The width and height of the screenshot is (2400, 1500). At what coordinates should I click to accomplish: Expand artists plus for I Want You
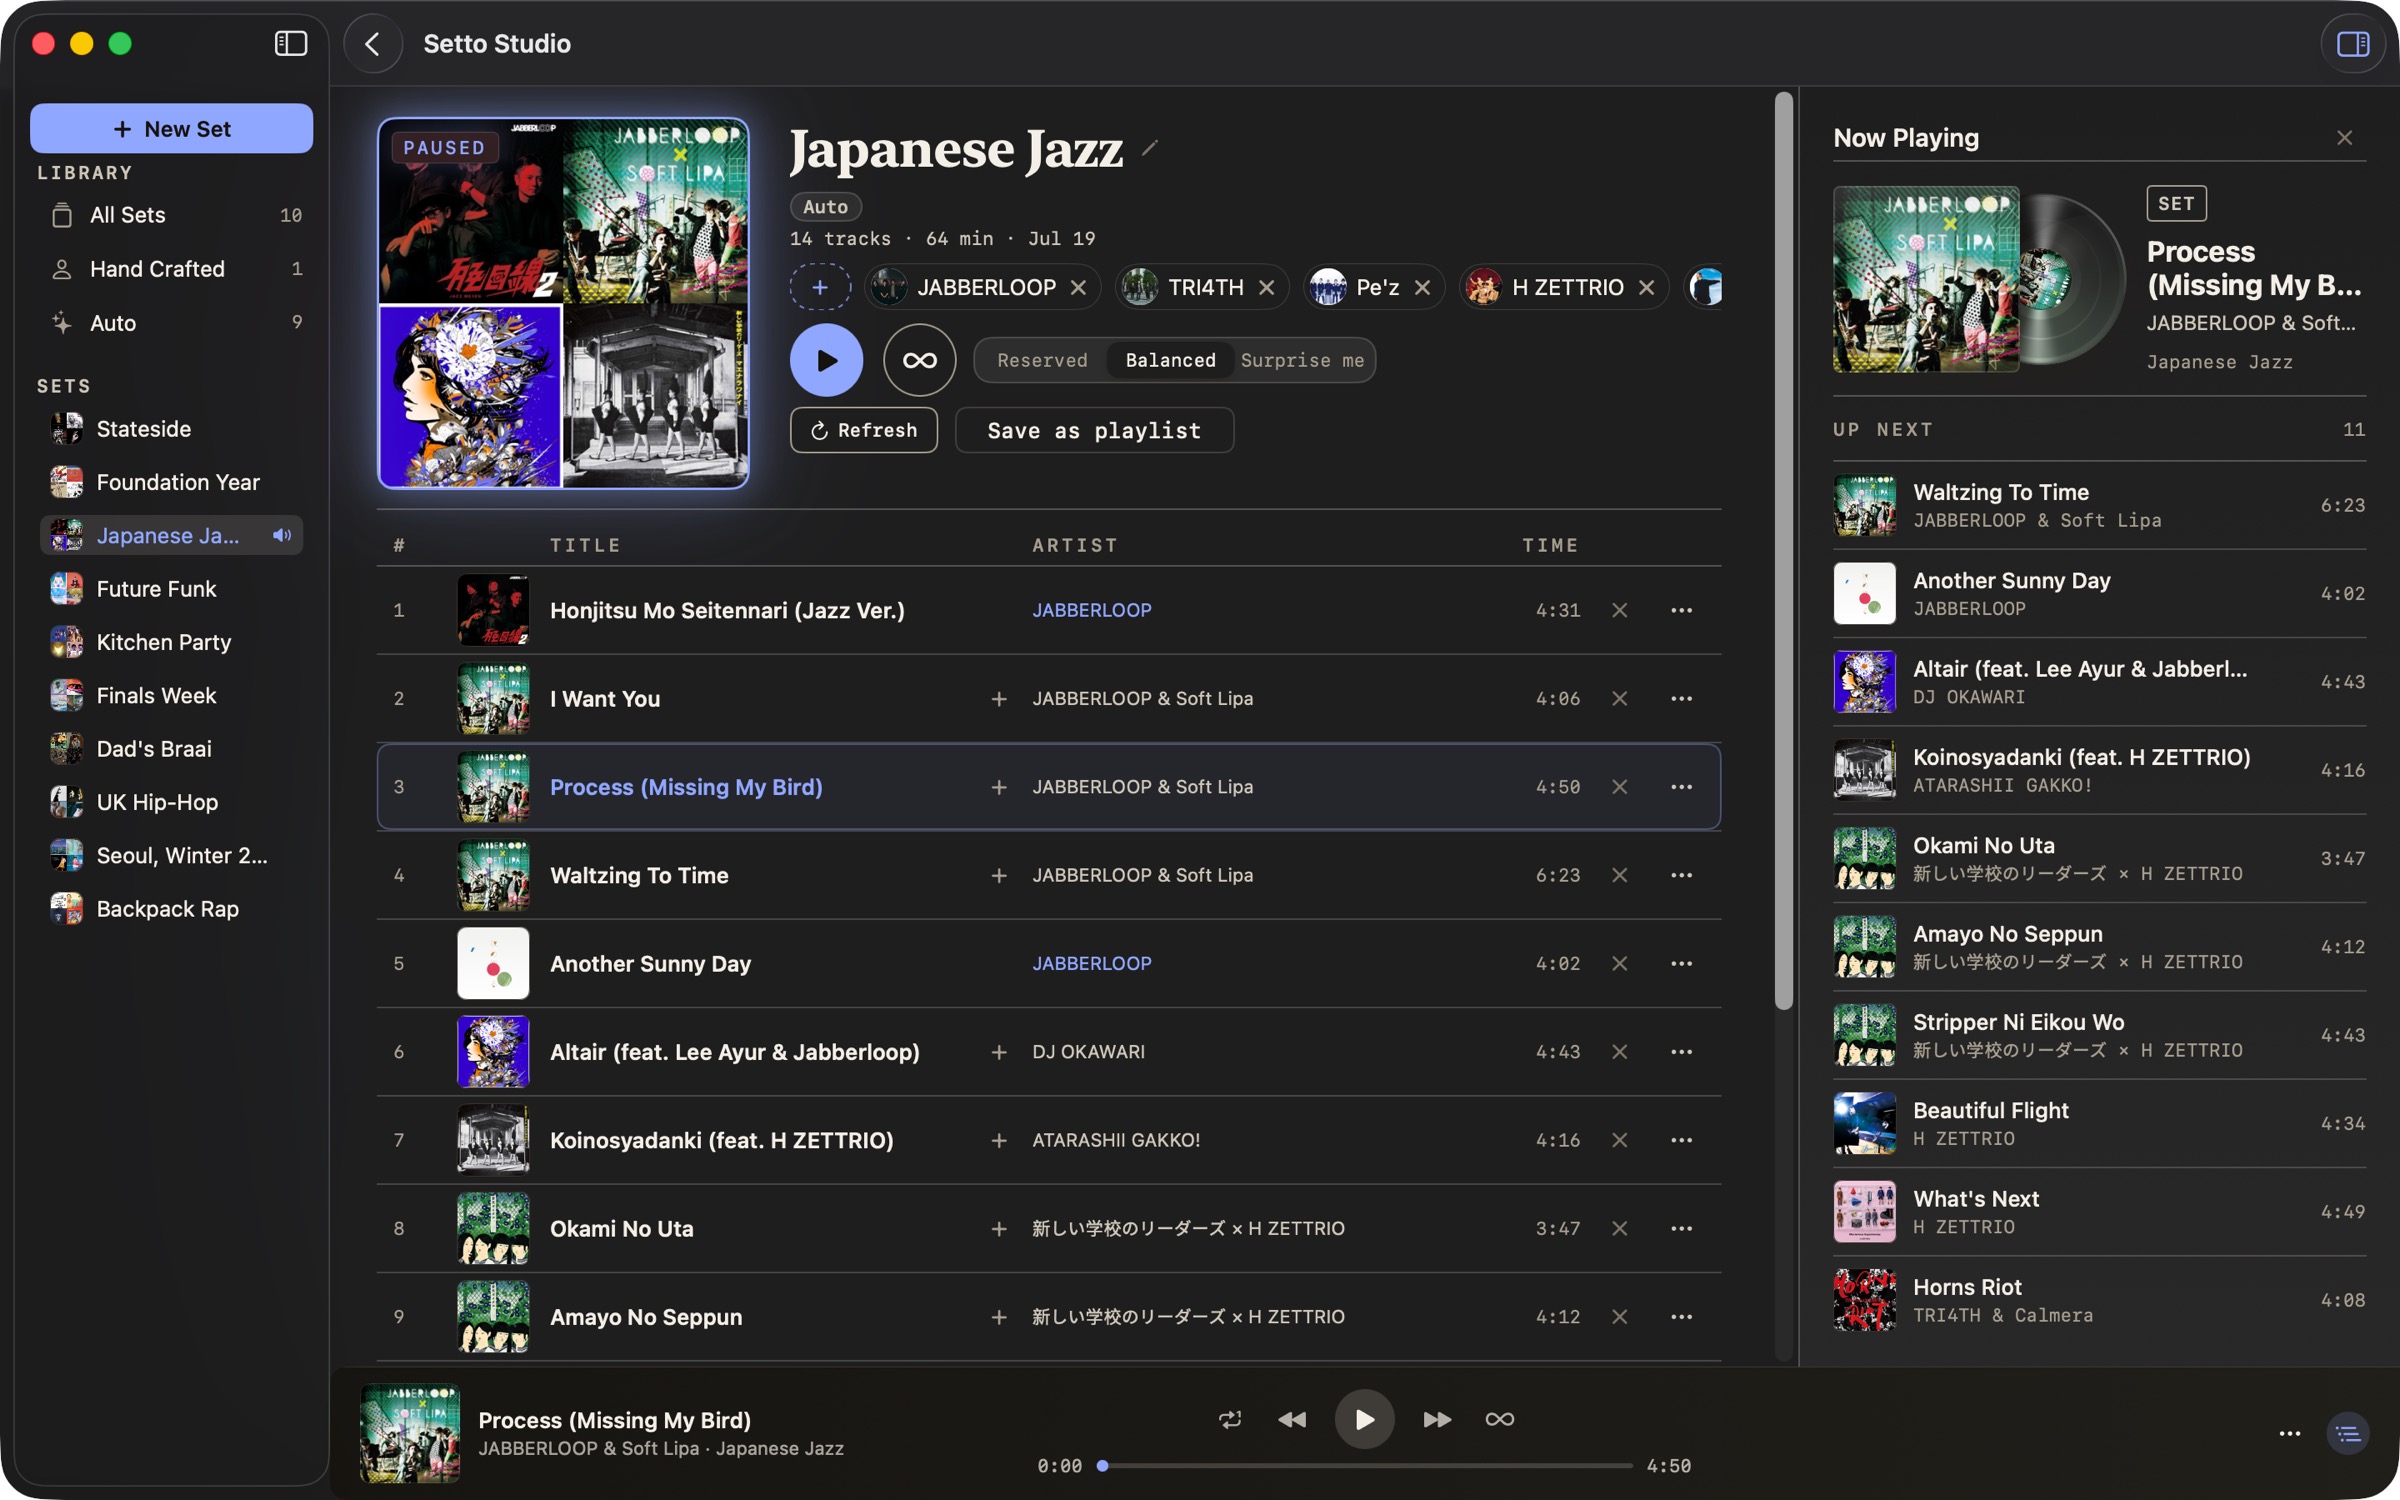[x=998, y=698]
